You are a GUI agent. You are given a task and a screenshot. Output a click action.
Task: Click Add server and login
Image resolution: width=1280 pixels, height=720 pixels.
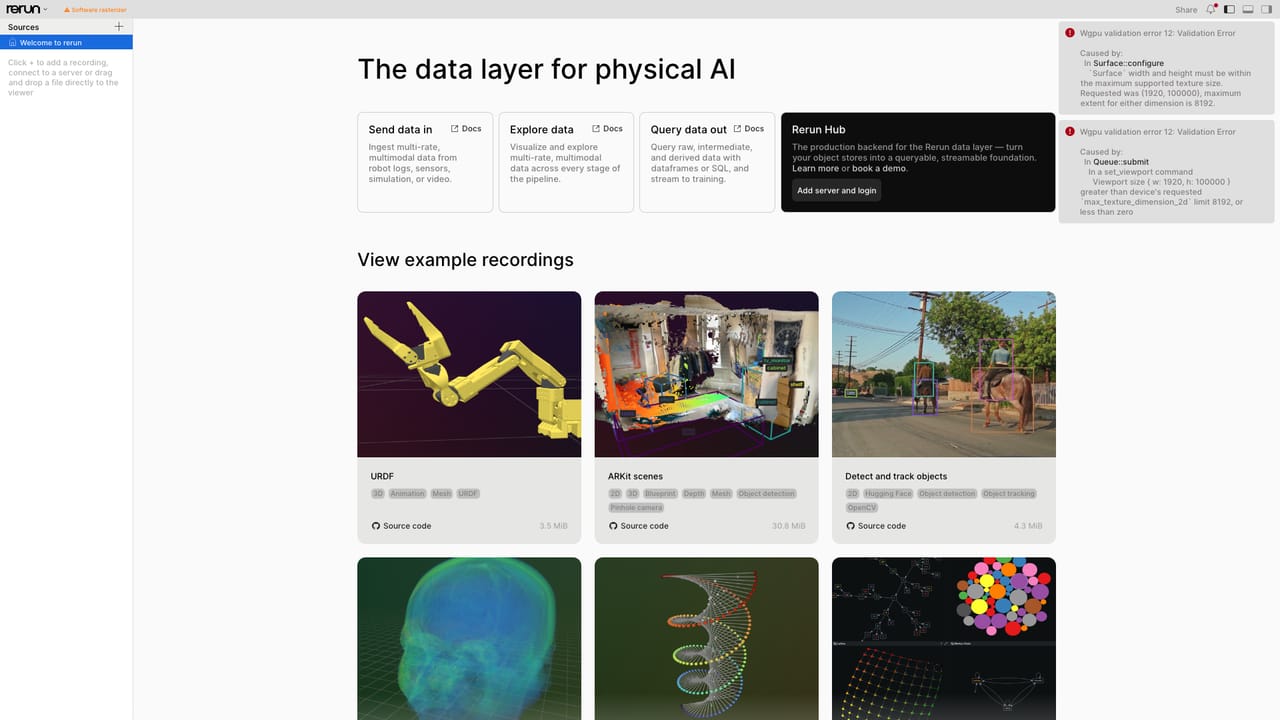tap(836, 190)
